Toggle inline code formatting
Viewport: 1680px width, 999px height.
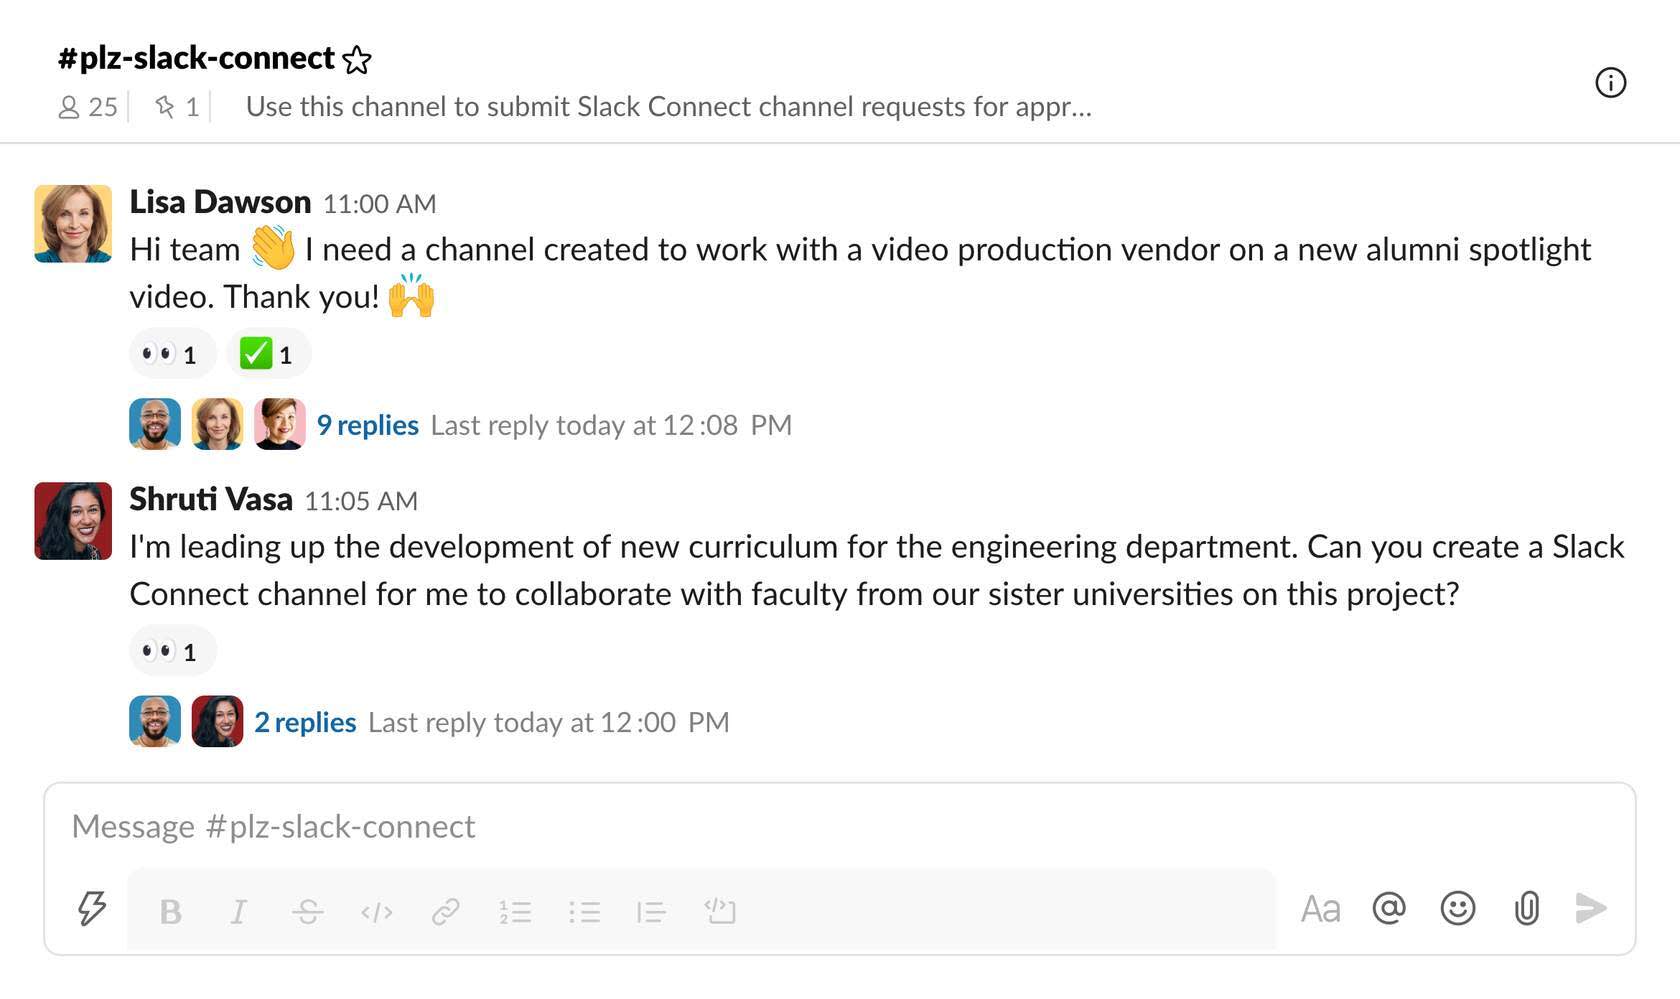coord(376,912)
